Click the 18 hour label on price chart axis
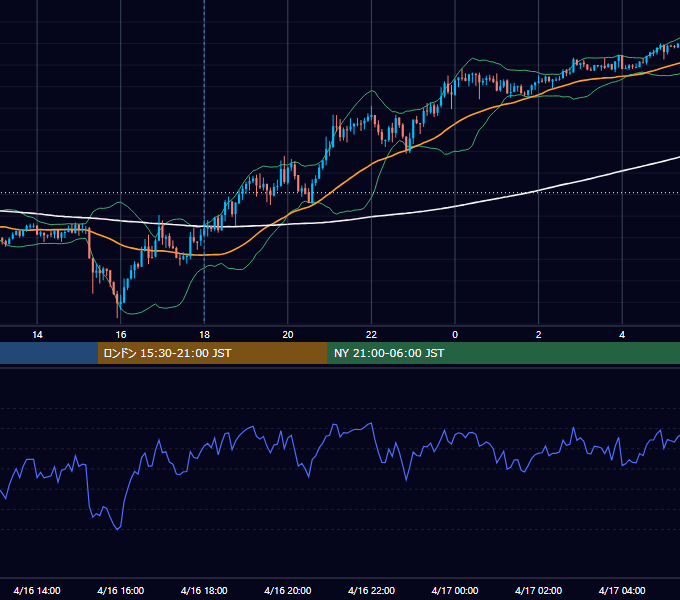Screen dimensions: 680x600 (x=204, y=335)
